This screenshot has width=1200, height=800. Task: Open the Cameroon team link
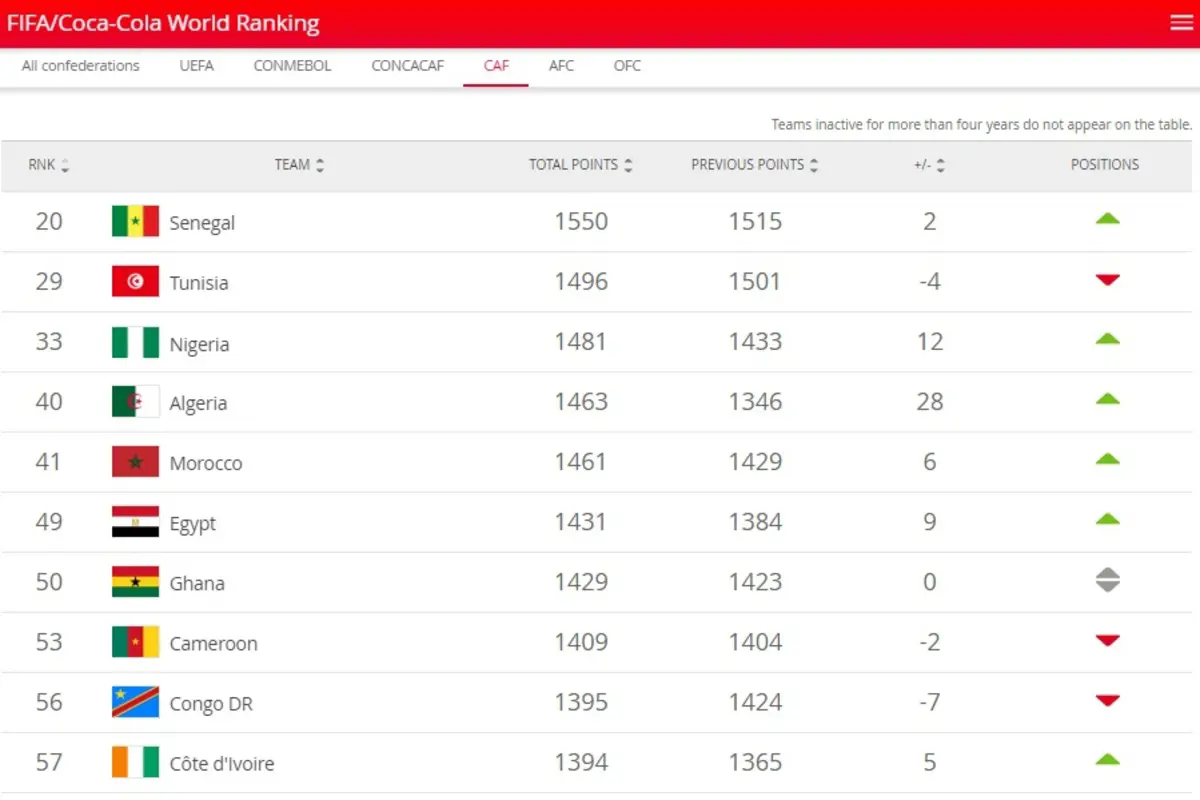(x=213, y=642)
